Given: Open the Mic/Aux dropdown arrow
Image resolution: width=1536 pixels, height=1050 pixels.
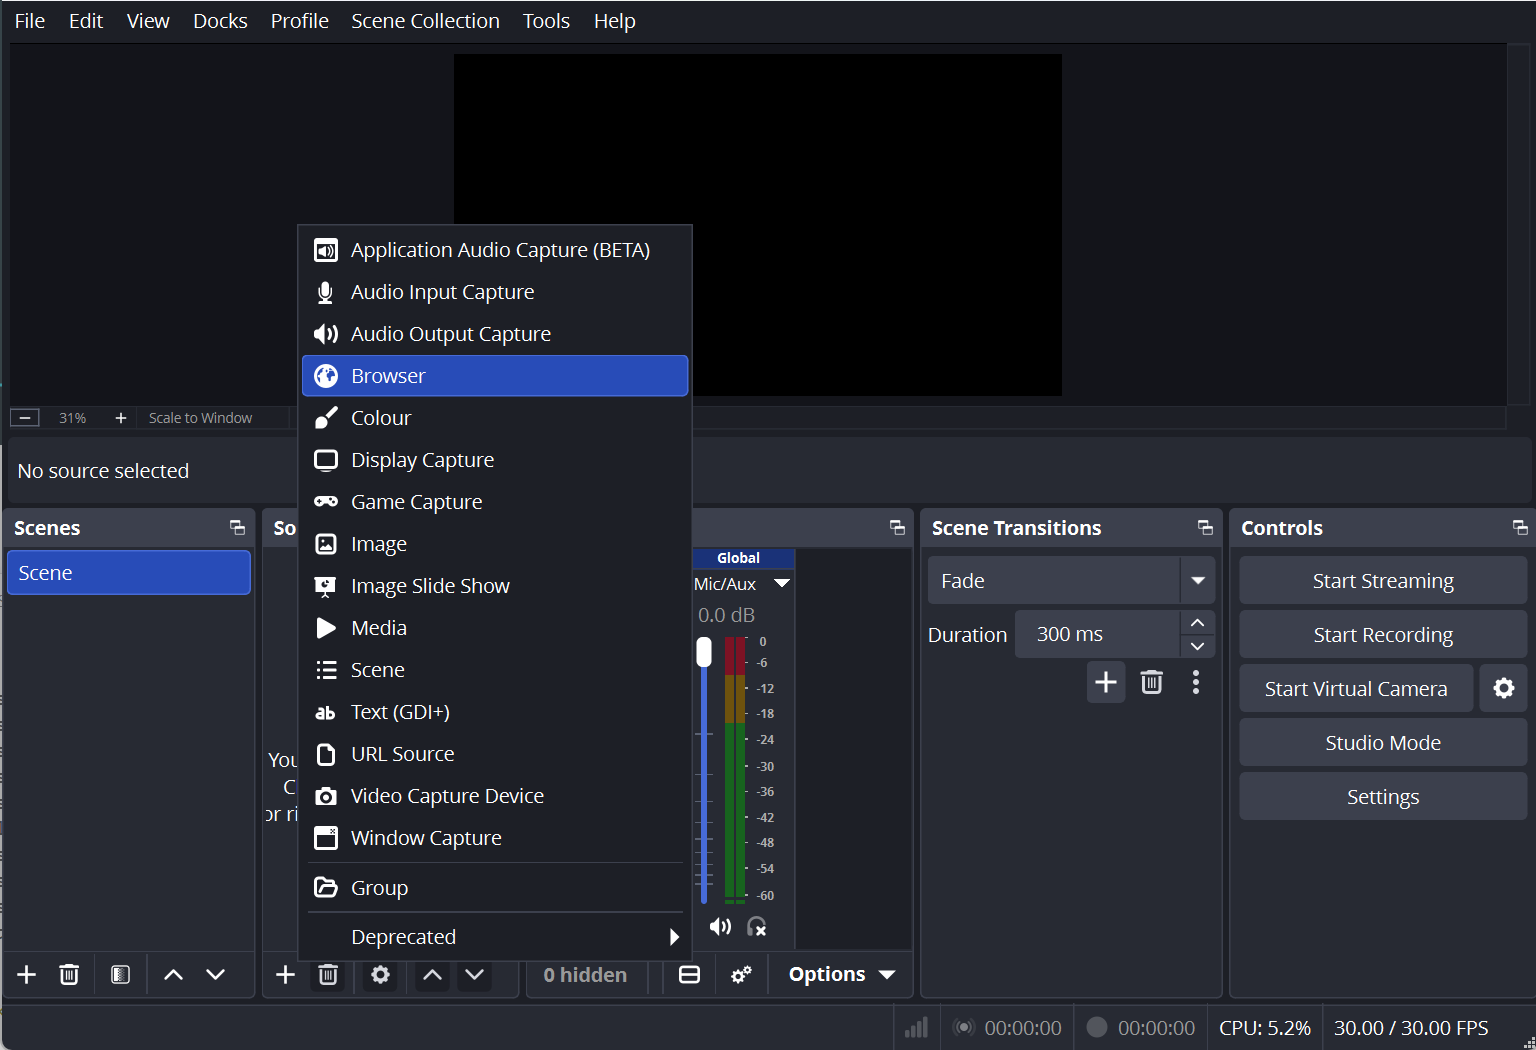Looking at the screenshot, I should 782,583.
